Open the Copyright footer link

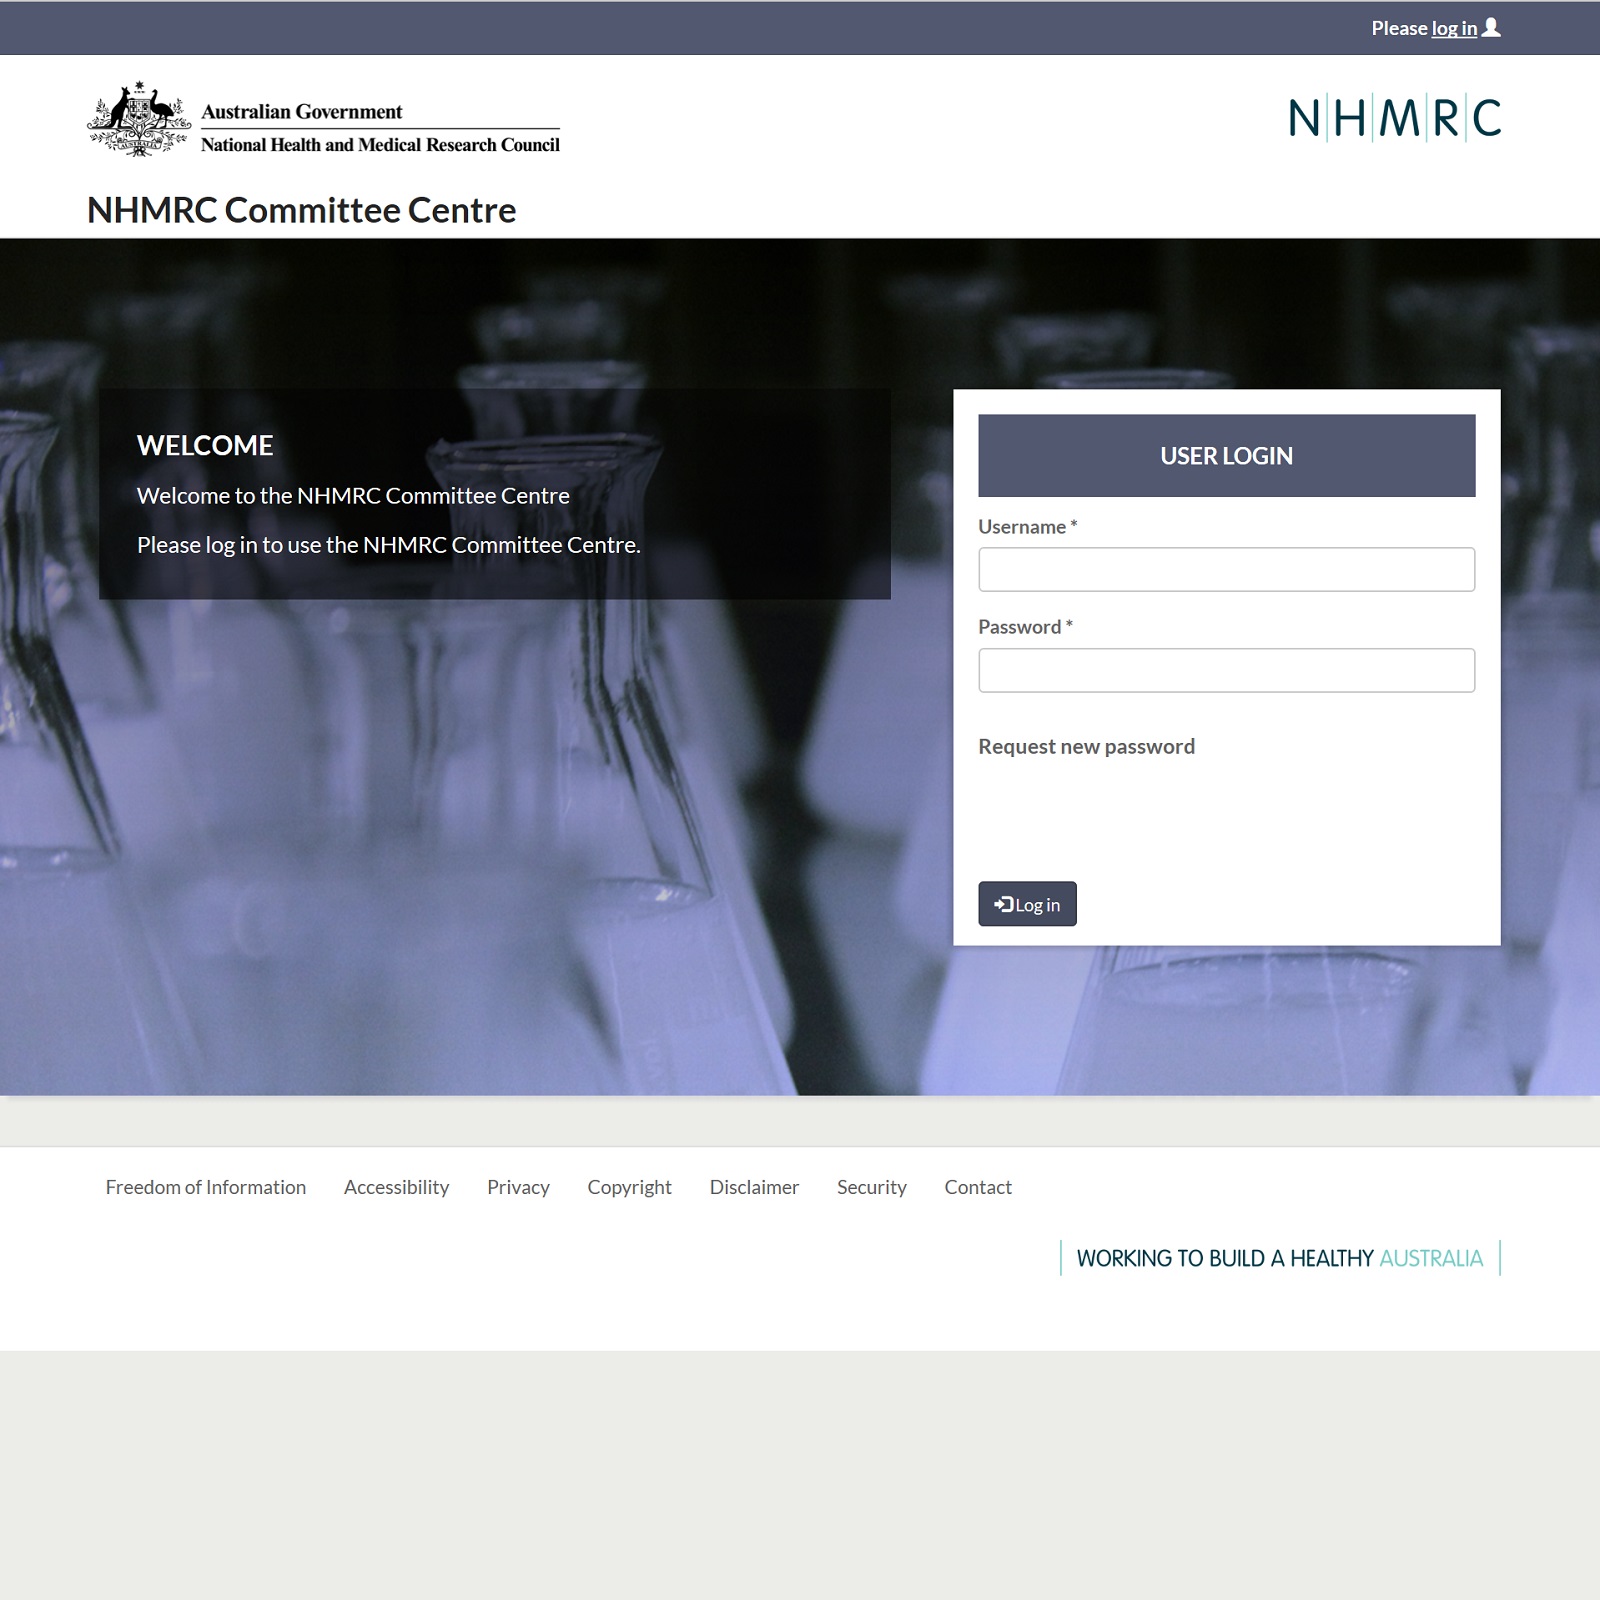(x=629, y=1187)
